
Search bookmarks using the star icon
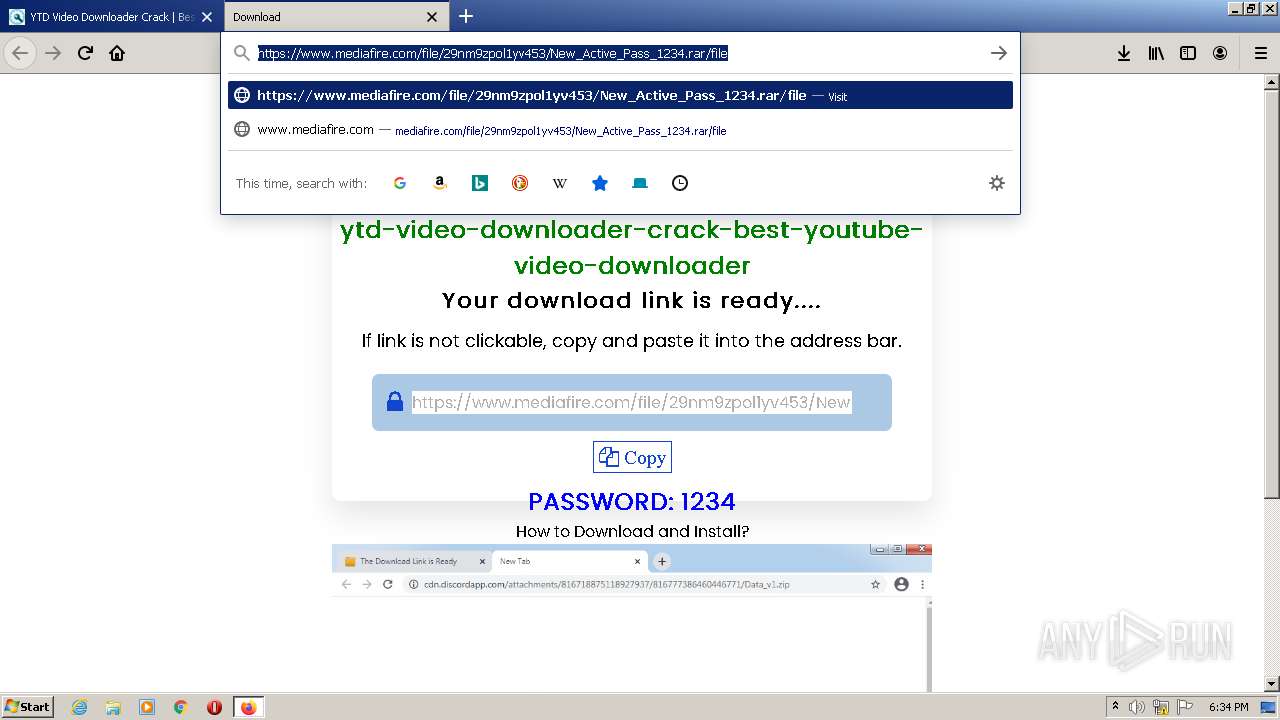pos(600,183)
